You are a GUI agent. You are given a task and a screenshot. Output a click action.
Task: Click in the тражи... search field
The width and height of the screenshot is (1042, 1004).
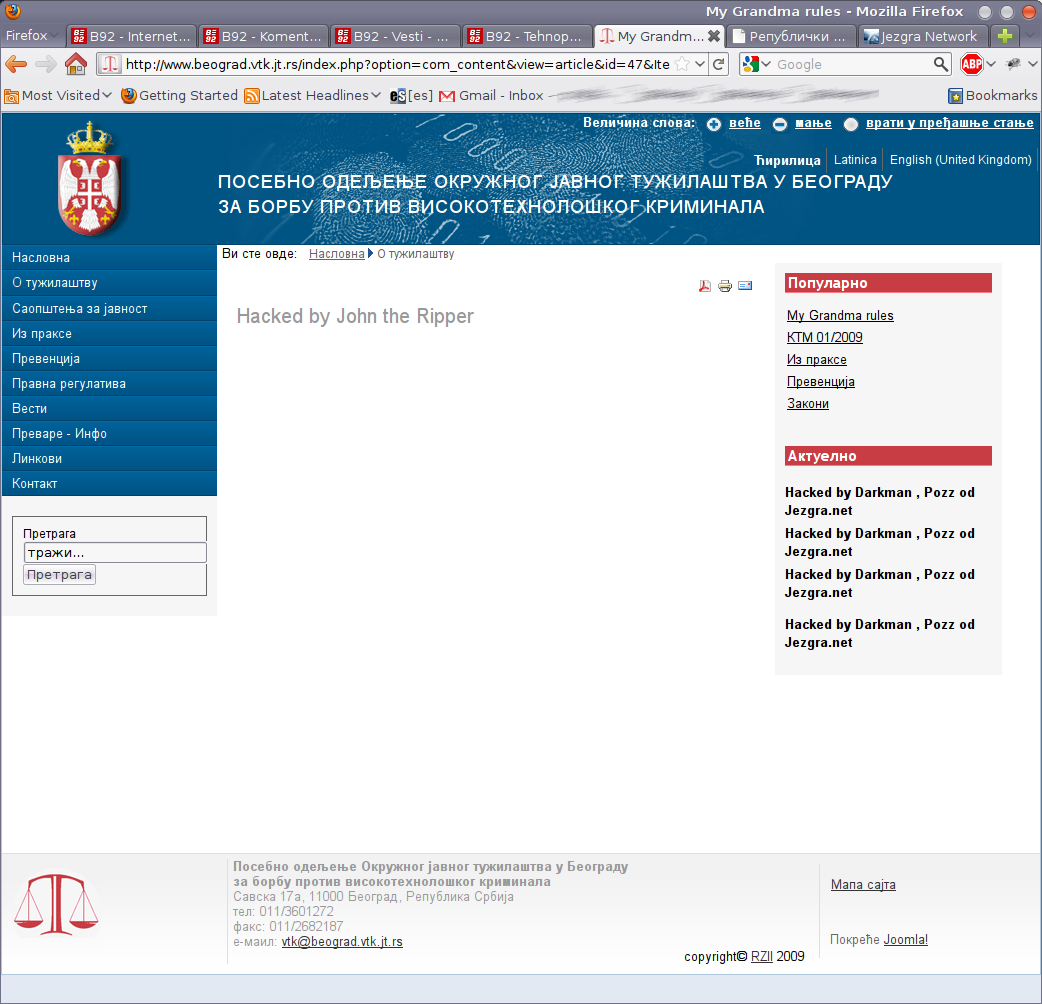coord(115,552)
